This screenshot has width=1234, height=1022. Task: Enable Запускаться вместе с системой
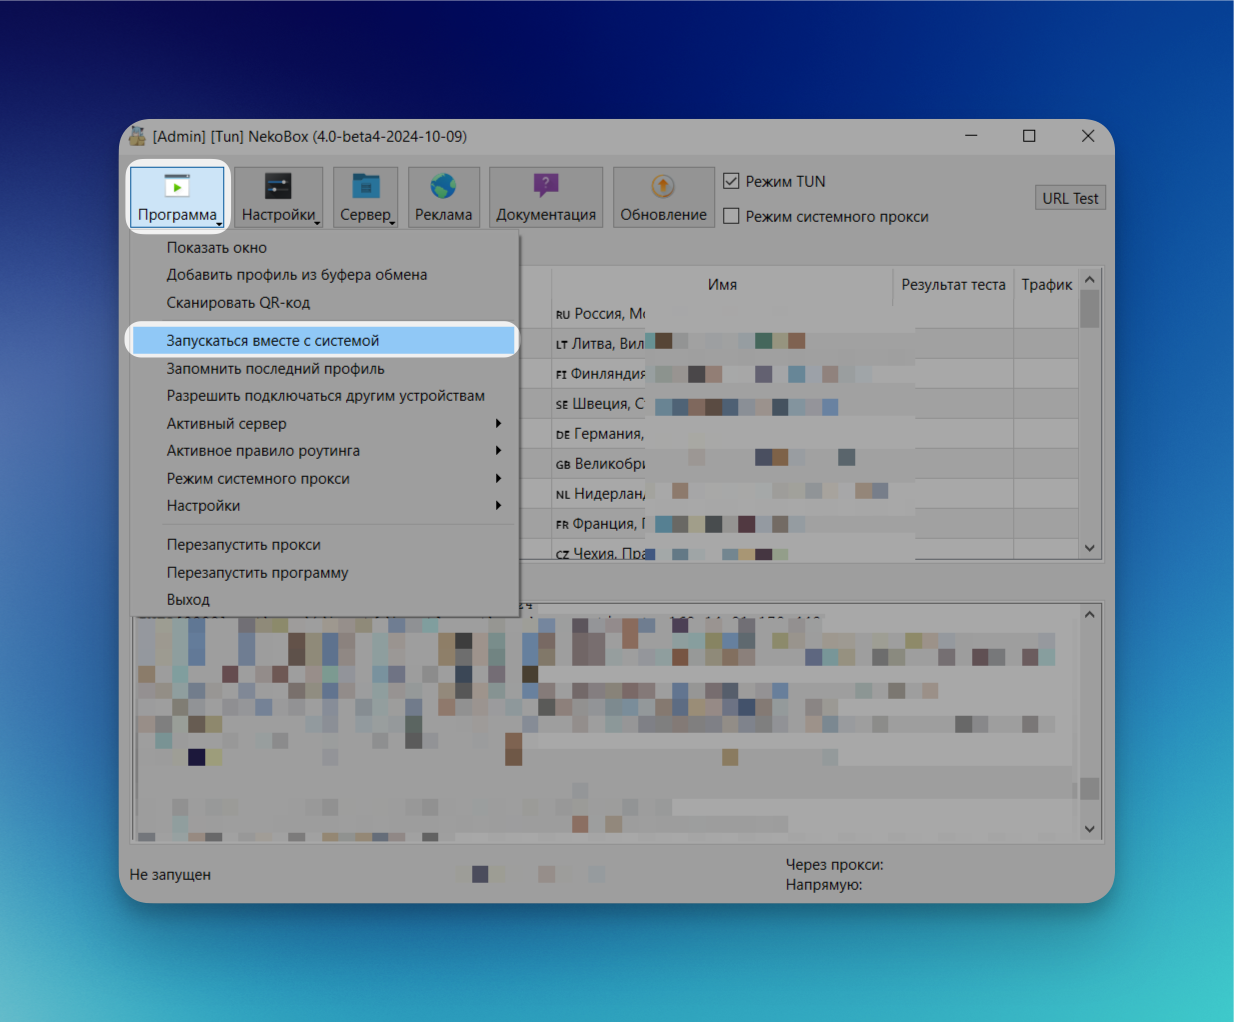[324, 340]
